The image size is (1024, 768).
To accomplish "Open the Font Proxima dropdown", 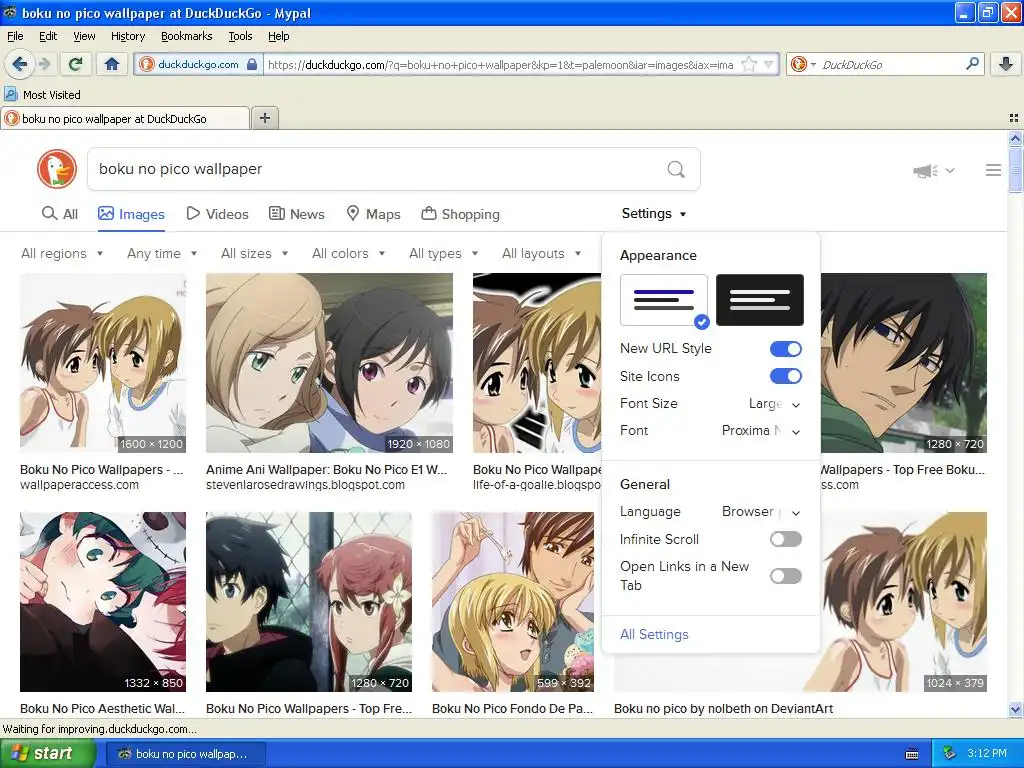I will tap(761, 431).
